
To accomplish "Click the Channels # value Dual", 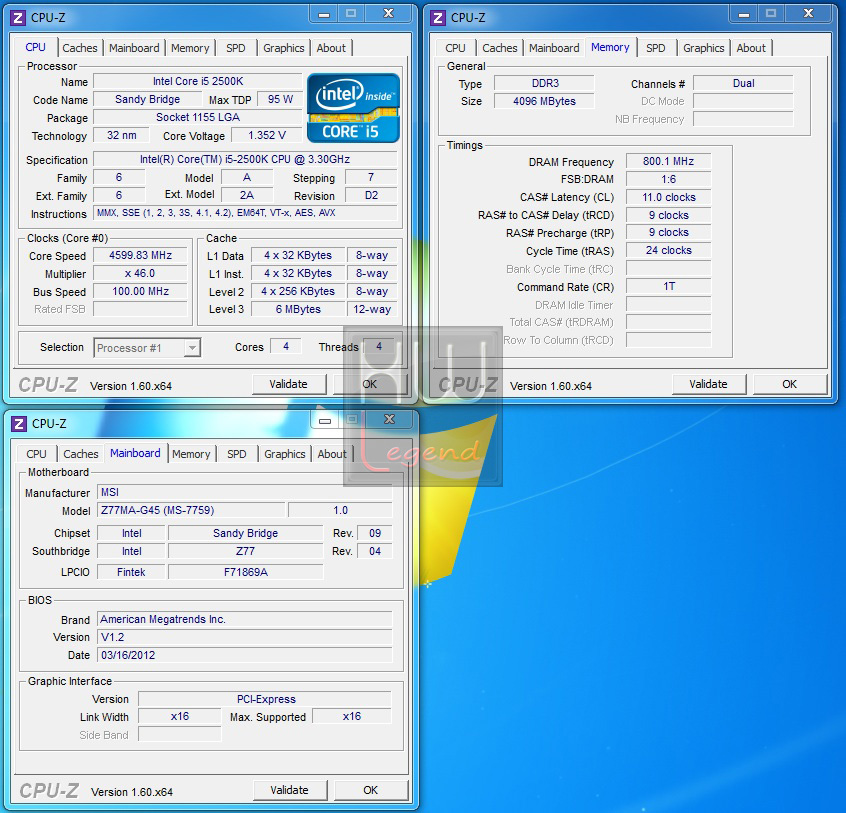I will coord(743,83).
